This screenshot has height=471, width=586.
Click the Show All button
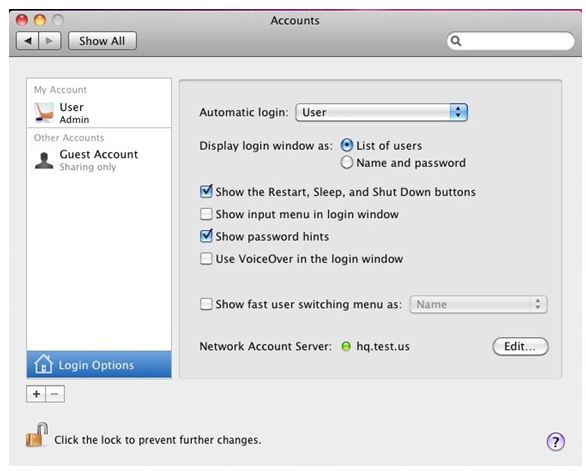tap(102, 40)
